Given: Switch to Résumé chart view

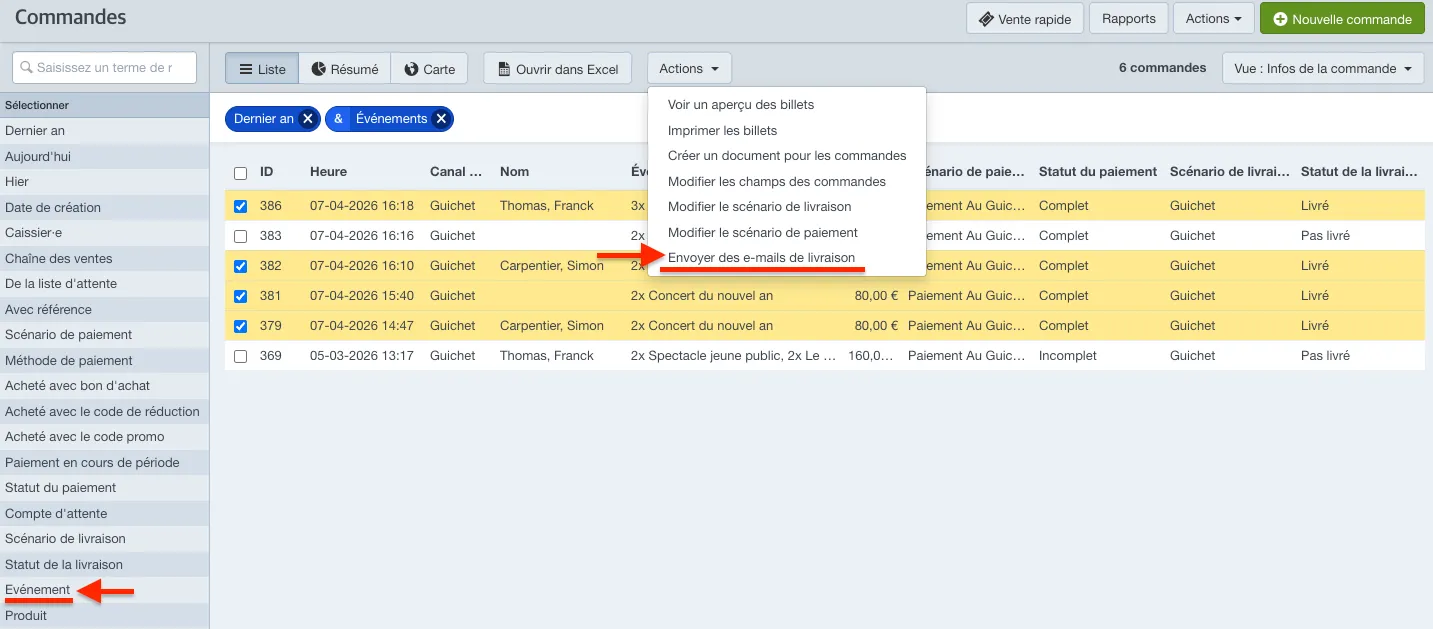Looking at the screenshot, I should [x=344, y=69].
